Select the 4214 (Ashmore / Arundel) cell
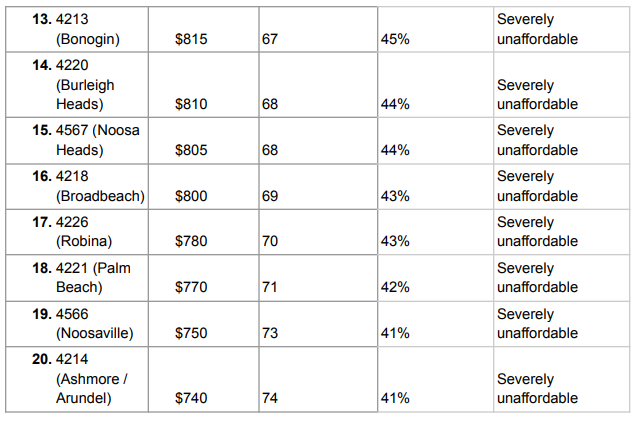The height and width of the screenshot is (422, 638). tap(77, 380)
